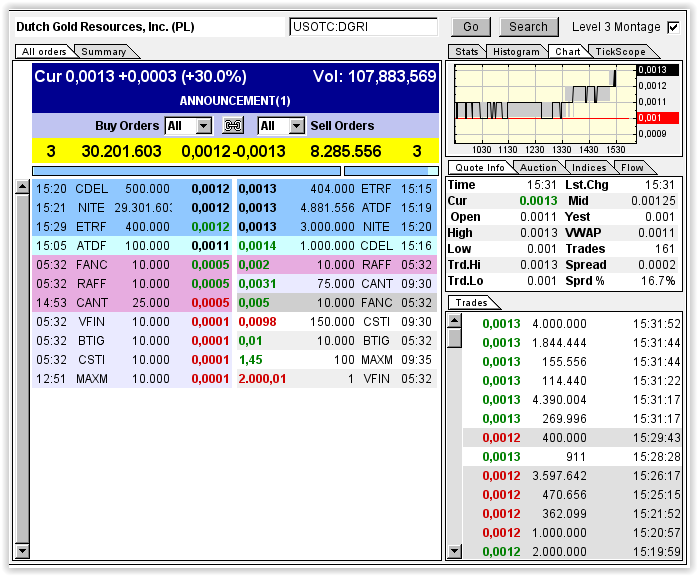Open the Histogram tab
Screen dimensions: 698x576
(517, 51)
